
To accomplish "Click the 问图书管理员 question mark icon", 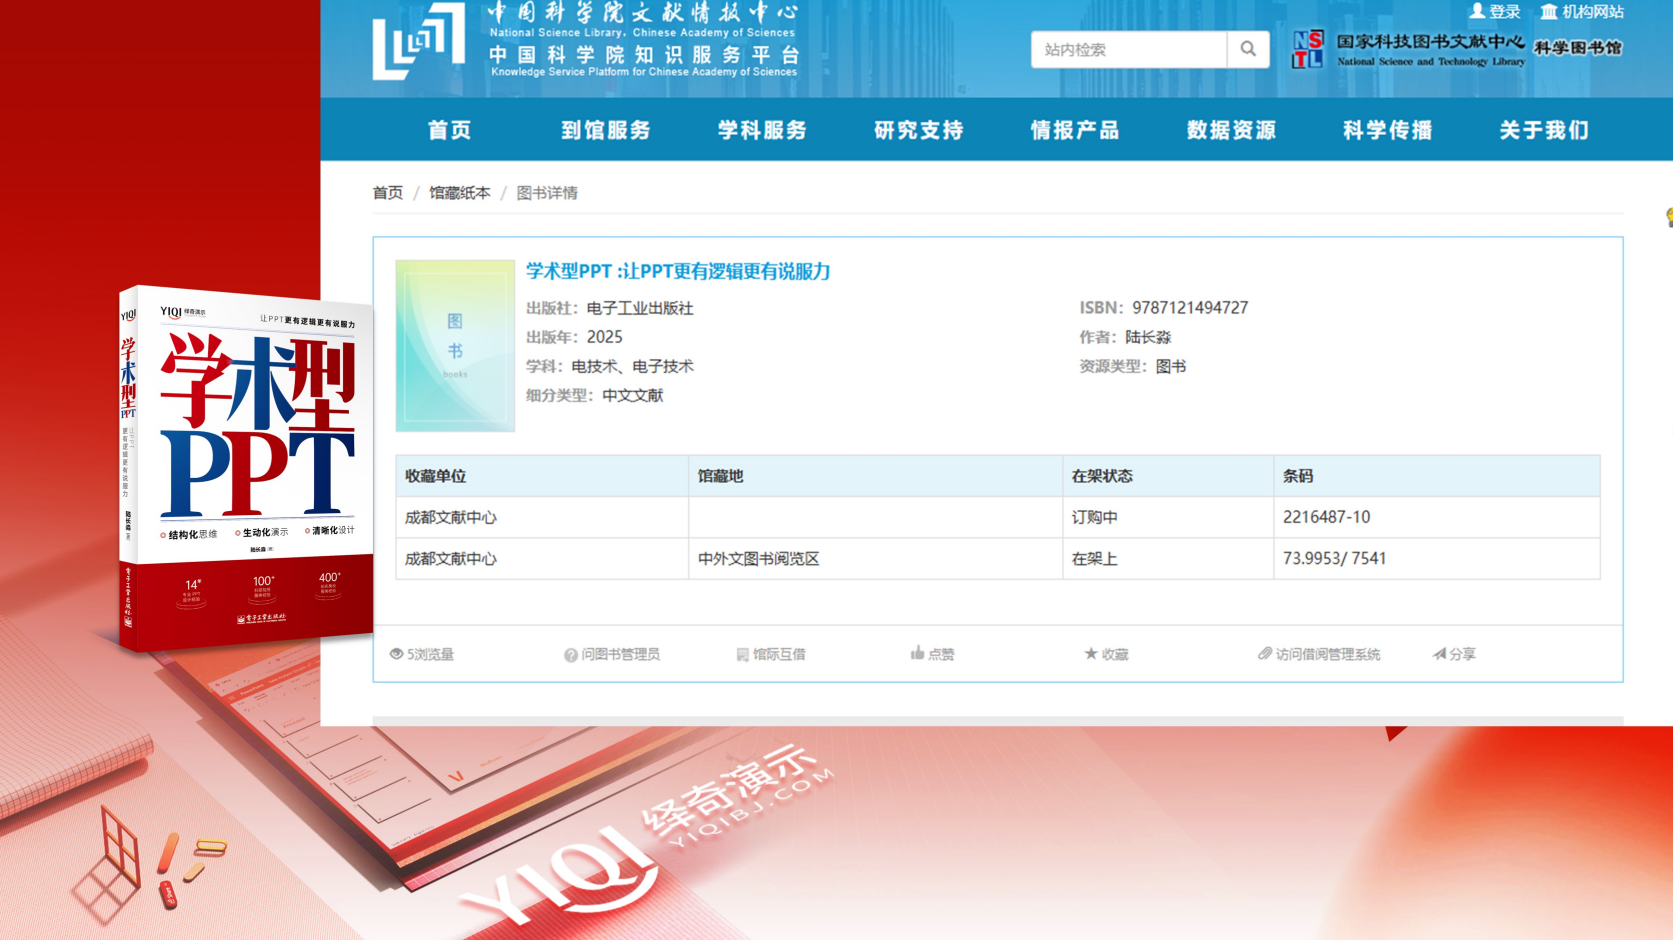I will tap(568, 653).
